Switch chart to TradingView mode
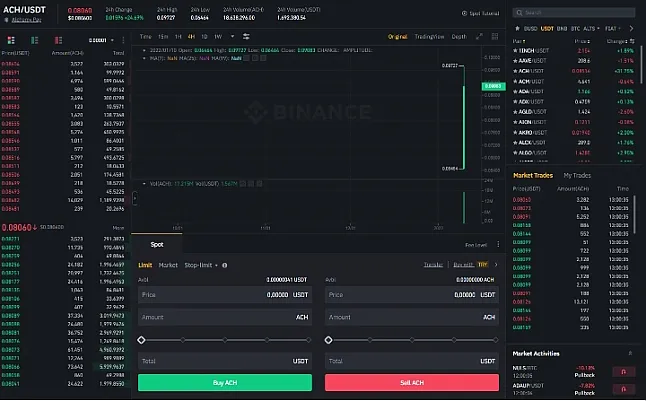646x401 pixels. [x=429, y=37]
